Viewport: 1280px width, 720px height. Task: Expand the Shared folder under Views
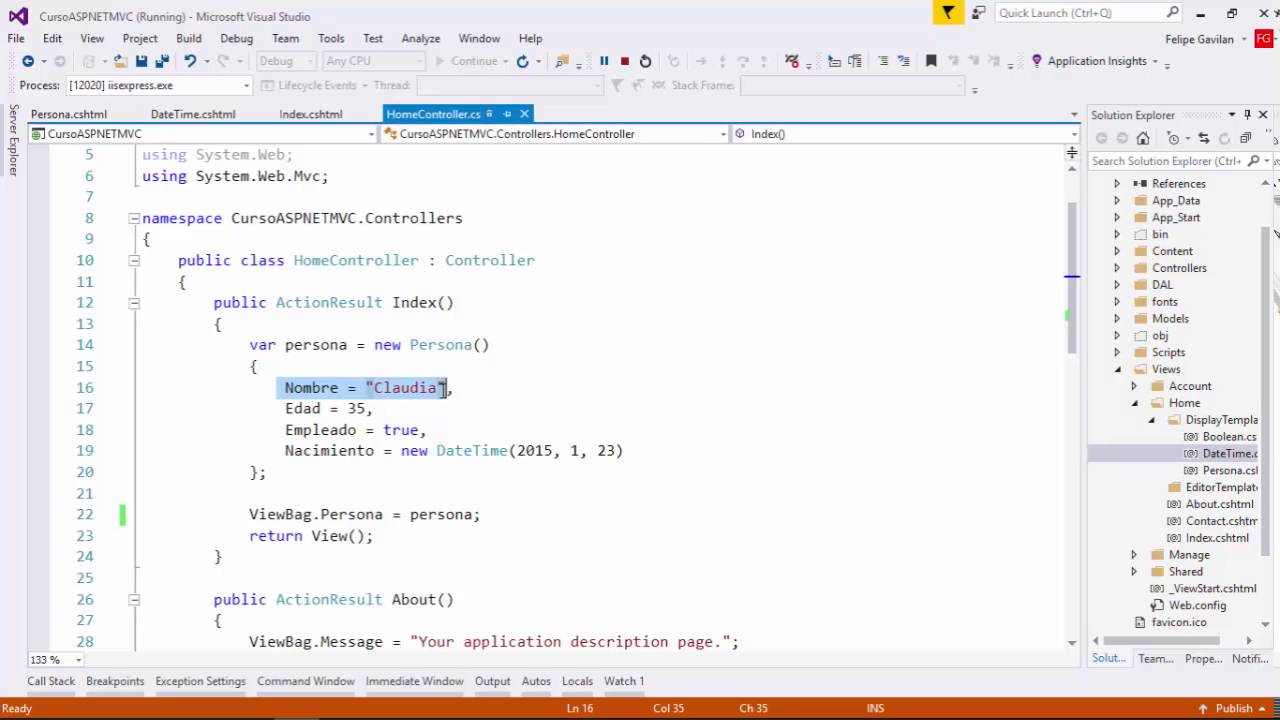pyautogui.click(x=1134, y=572)
